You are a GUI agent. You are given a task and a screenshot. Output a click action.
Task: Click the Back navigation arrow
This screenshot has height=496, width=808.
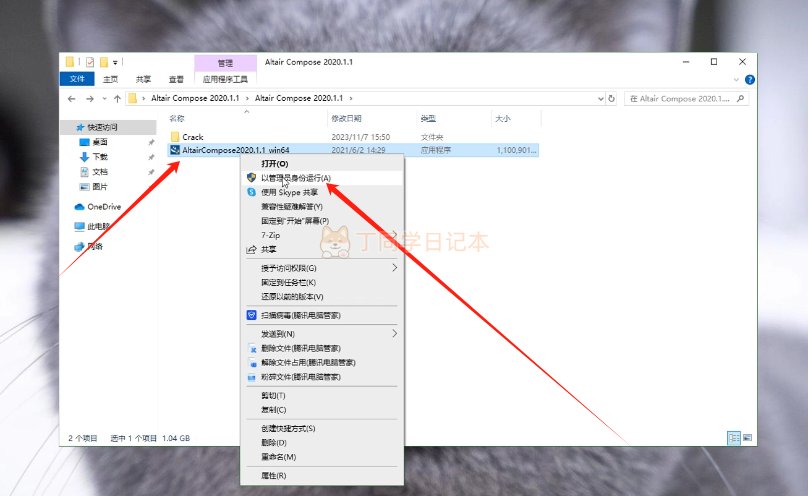coord(72,98)
